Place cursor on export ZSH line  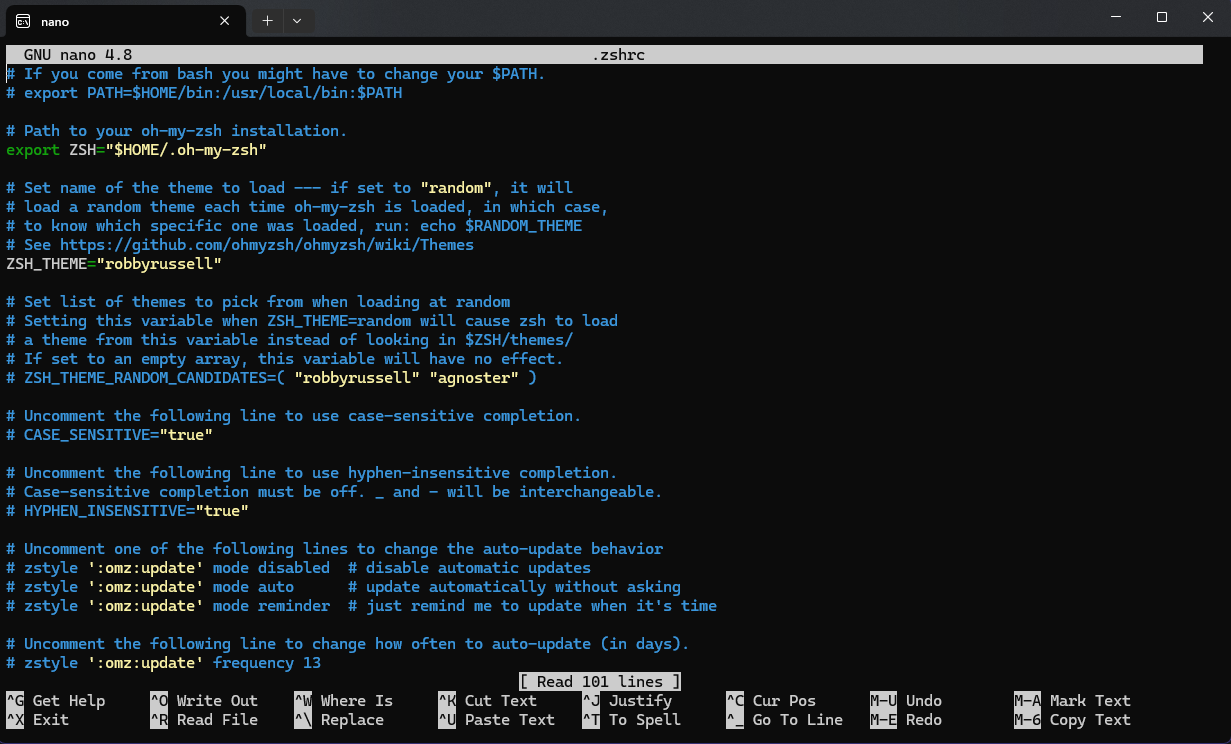coord(136,150)
